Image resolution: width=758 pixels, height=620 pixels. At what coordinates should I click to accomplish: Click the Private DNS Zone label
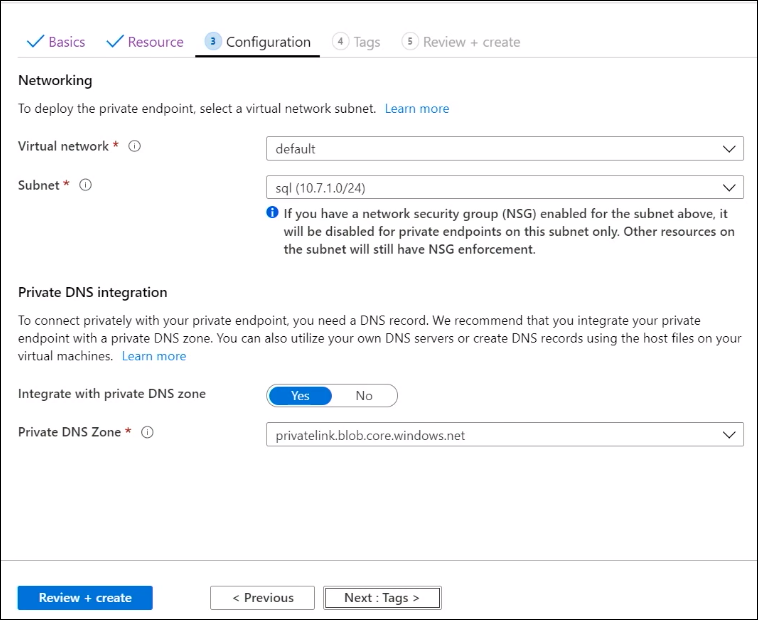coord(69,432)
